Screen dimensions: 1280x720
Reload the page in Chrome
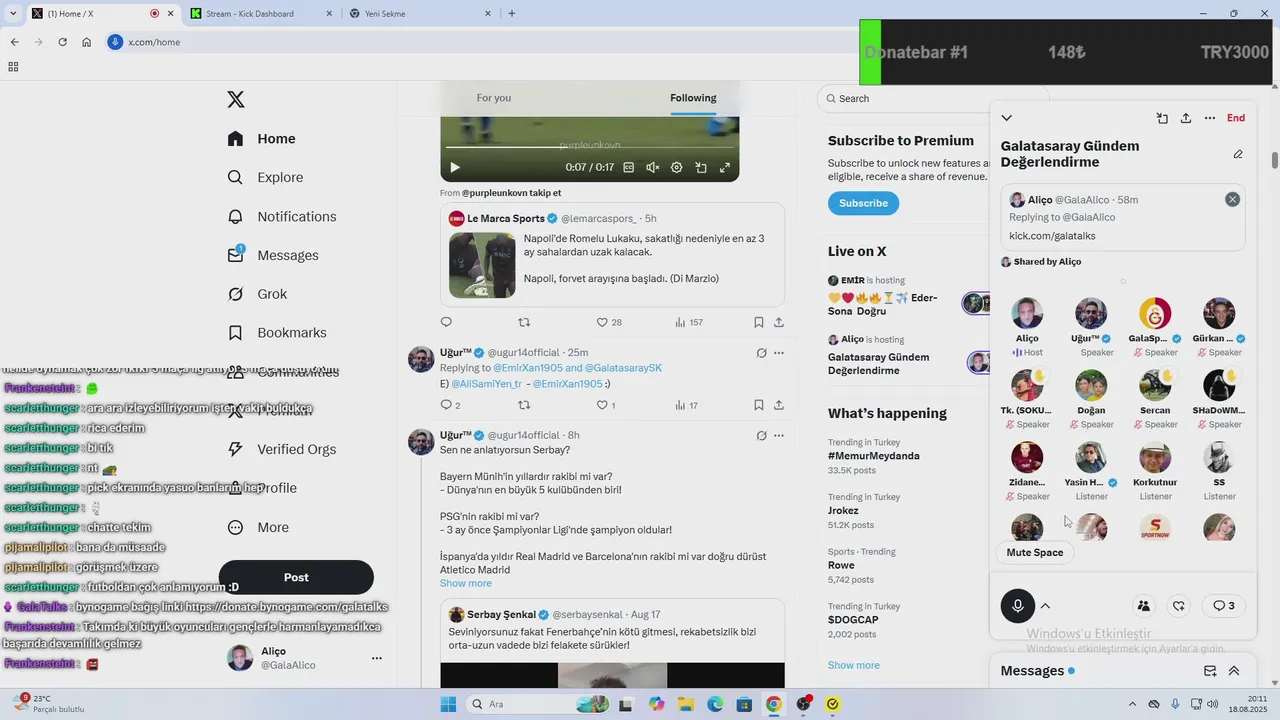coord(62,42)
